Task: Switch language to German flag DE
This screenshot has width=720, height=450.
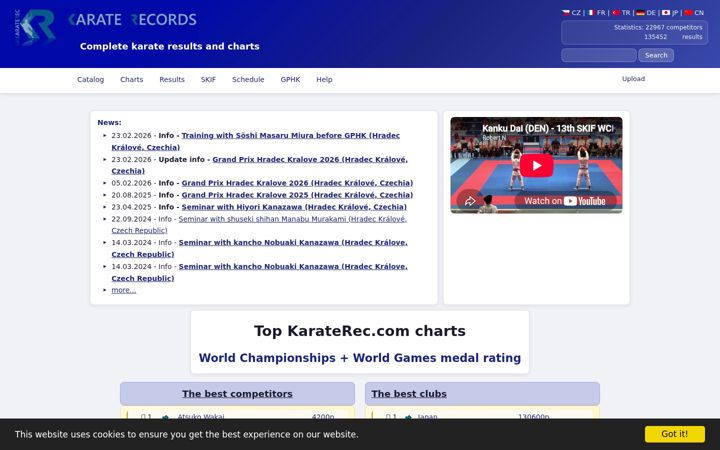Action: point(646,13)
